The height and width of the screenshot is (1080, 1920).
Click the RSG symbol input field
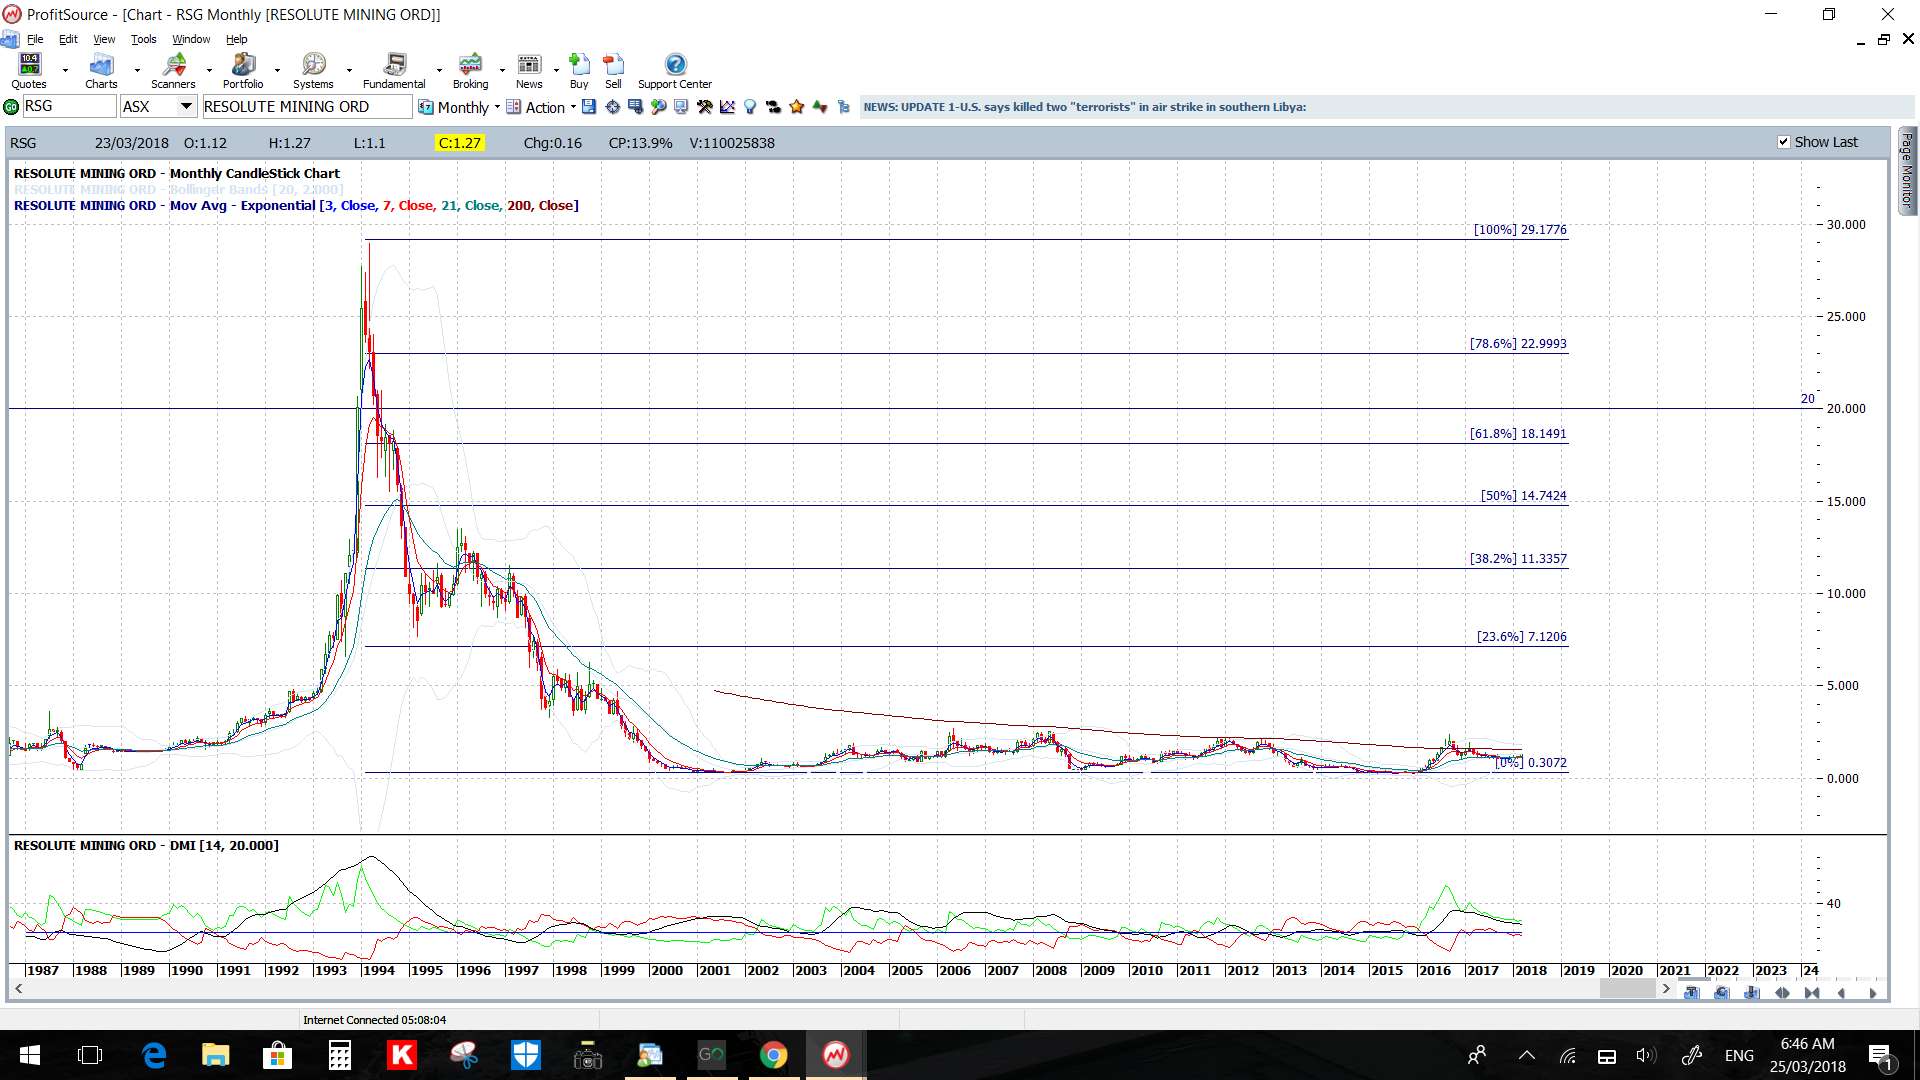(68, 107)
